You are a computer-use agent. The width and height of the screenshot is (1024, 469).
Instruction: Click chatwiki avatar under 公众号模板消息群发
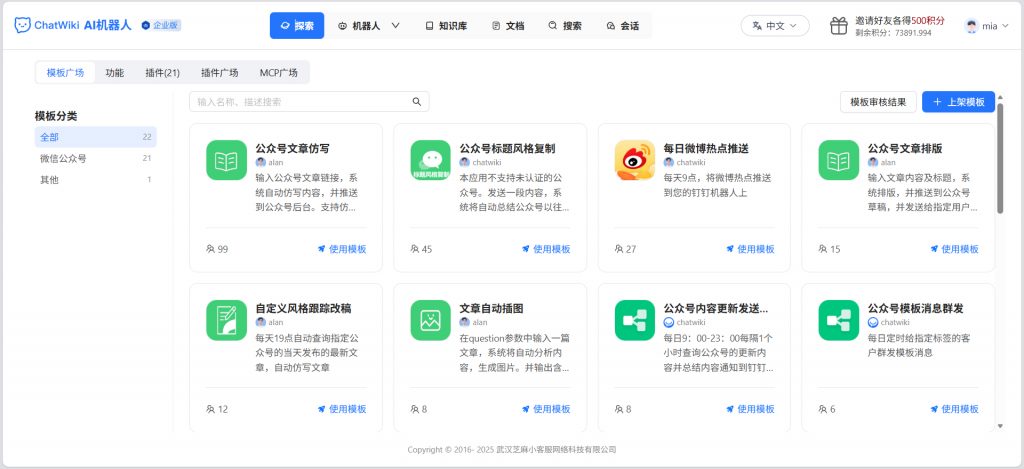point(872,322)
